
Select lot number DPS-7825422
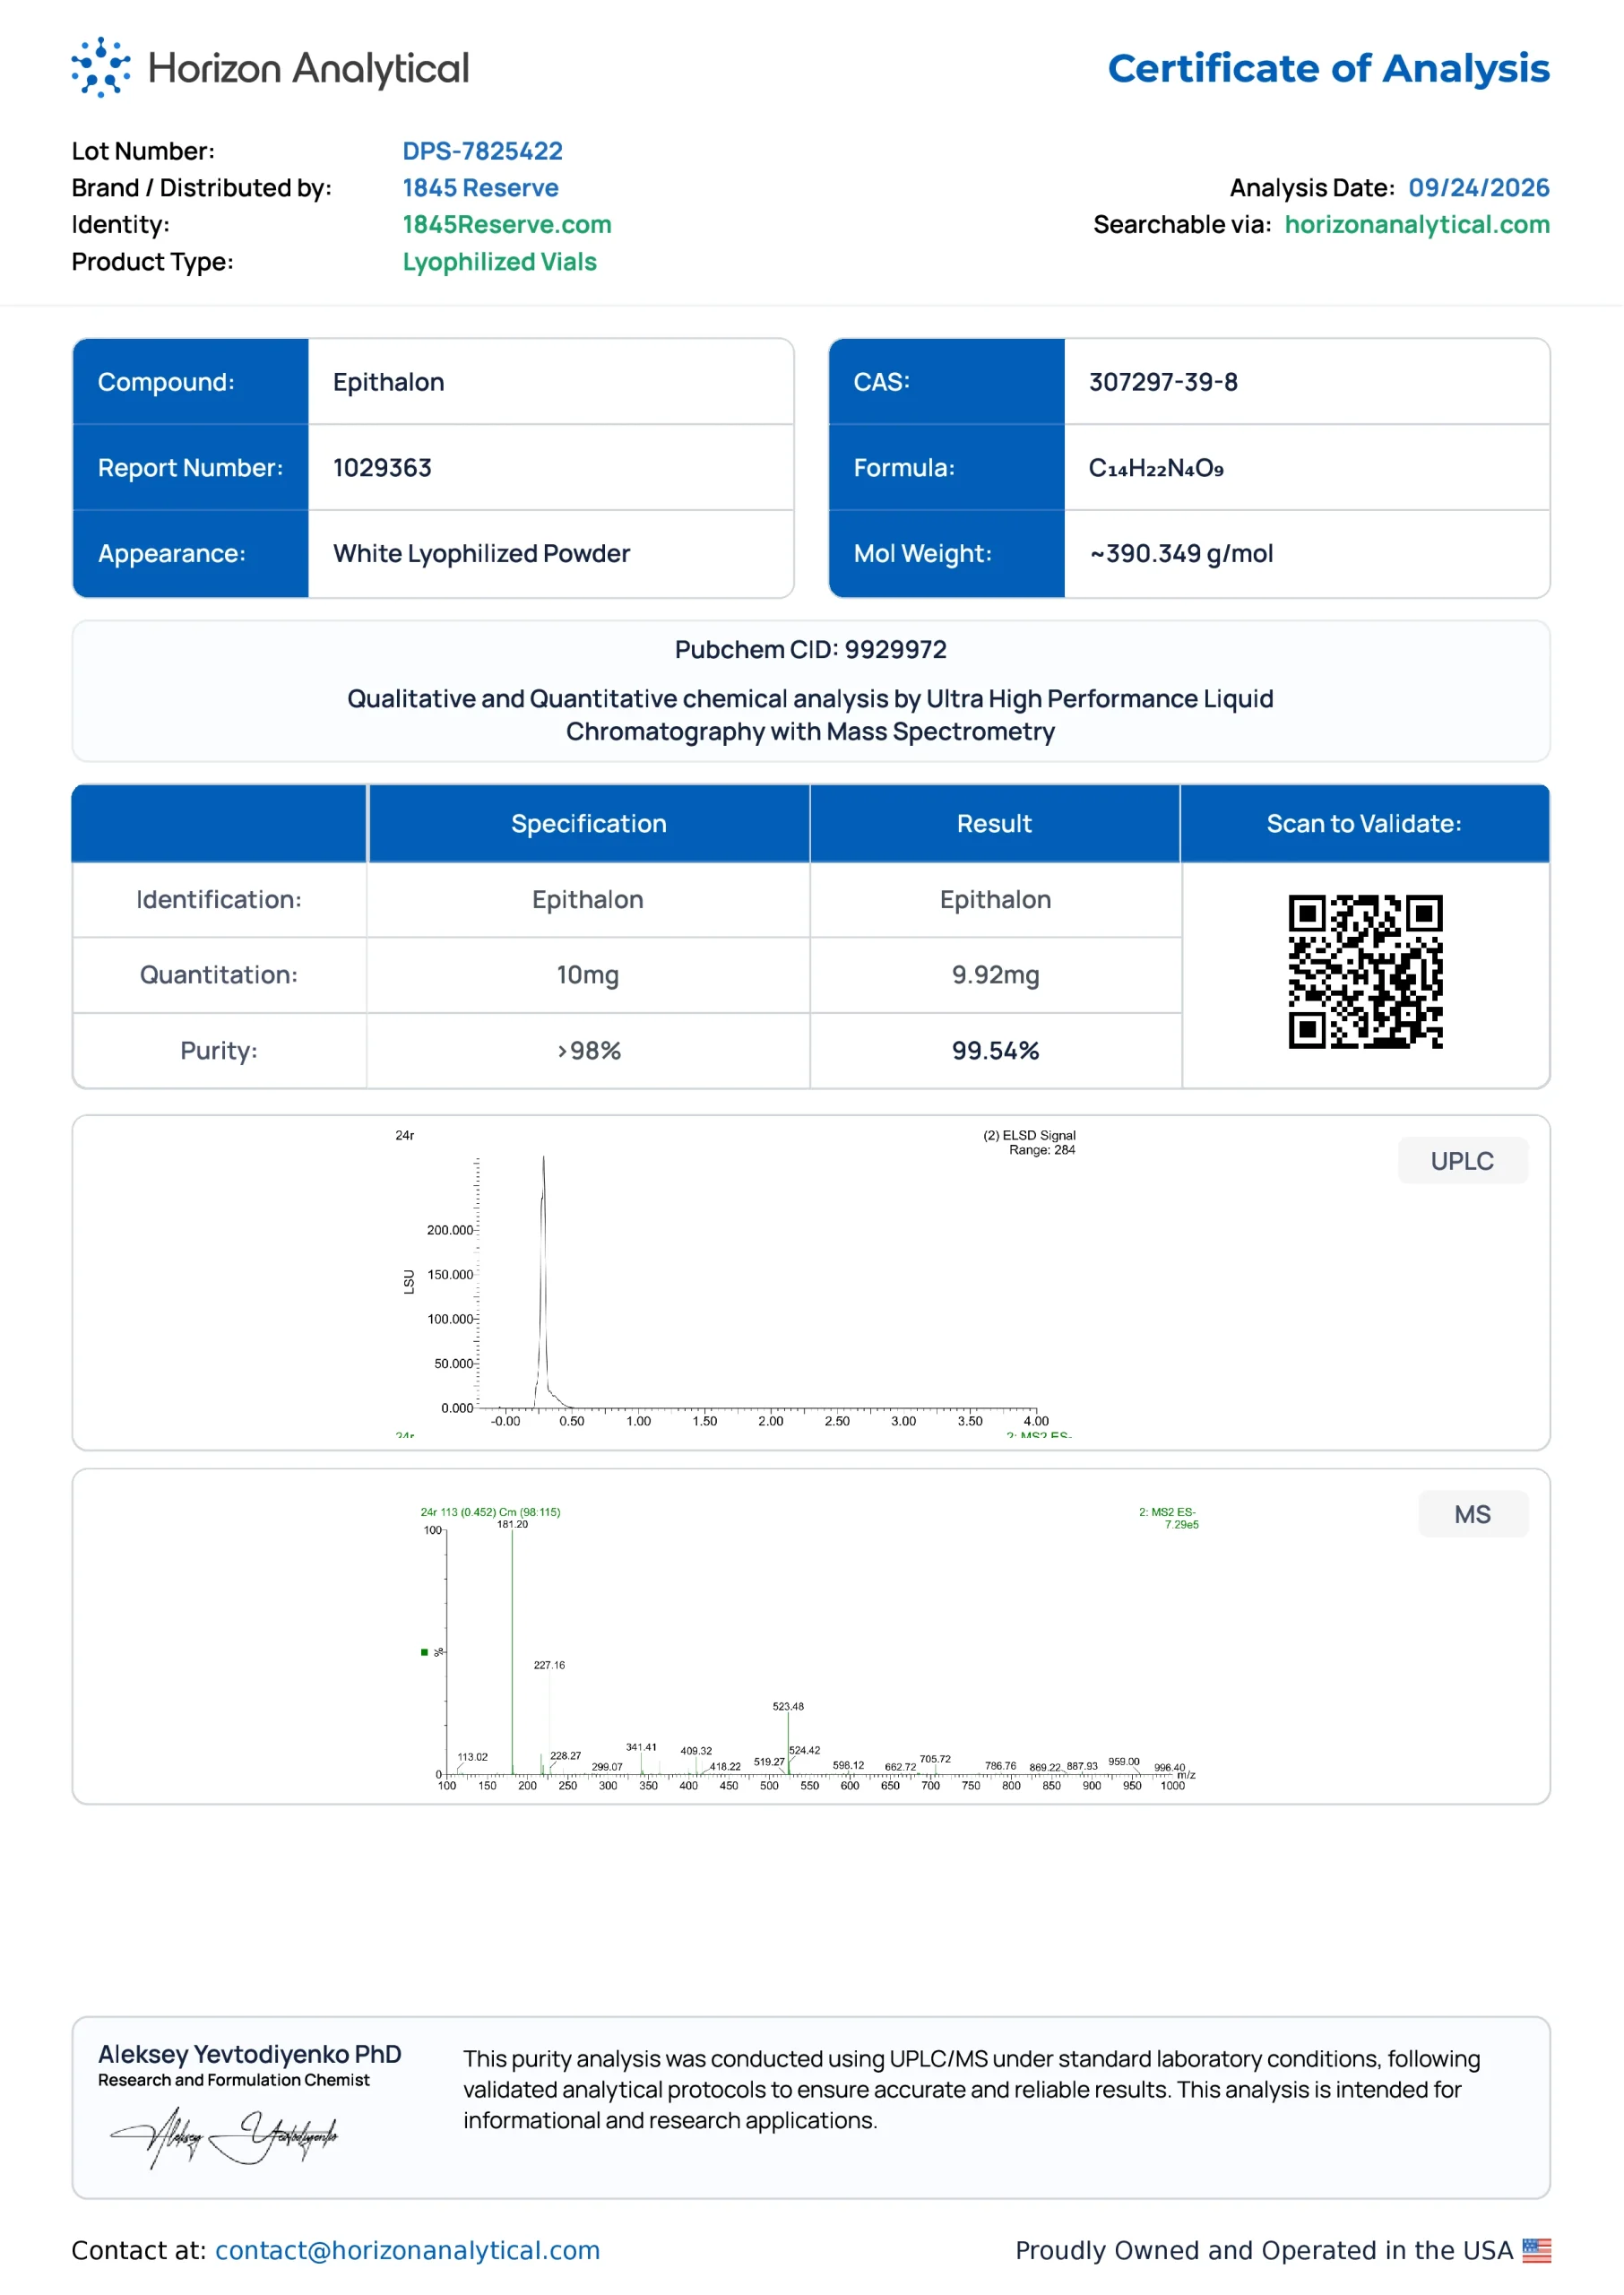[482, 151]
